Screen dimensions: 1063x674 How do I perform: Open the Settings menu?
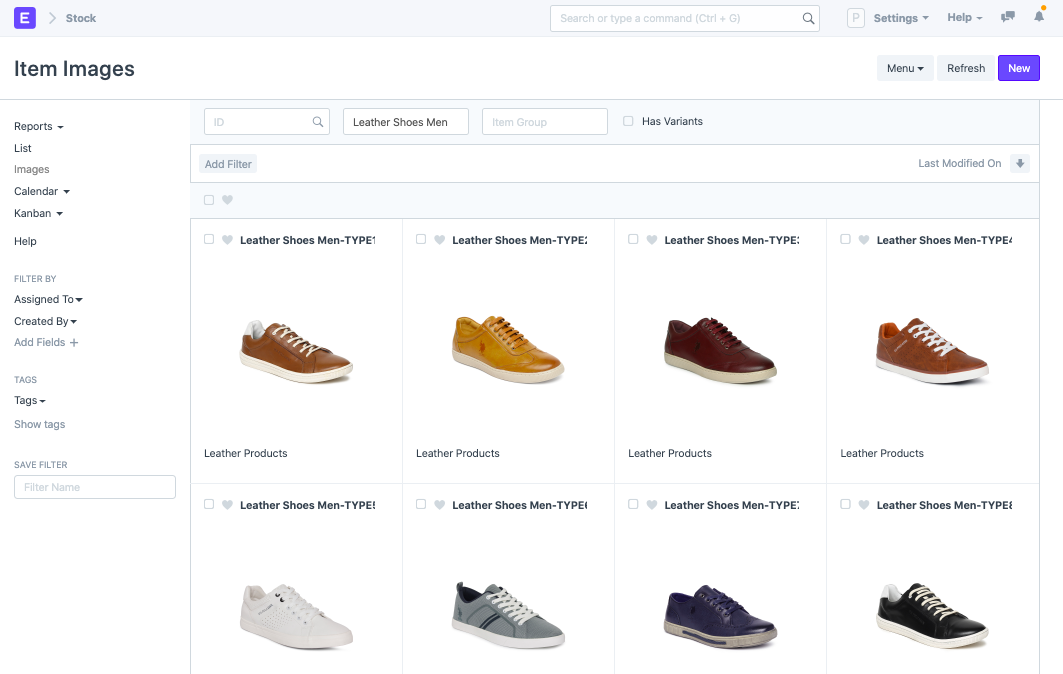tap(900, 18)
